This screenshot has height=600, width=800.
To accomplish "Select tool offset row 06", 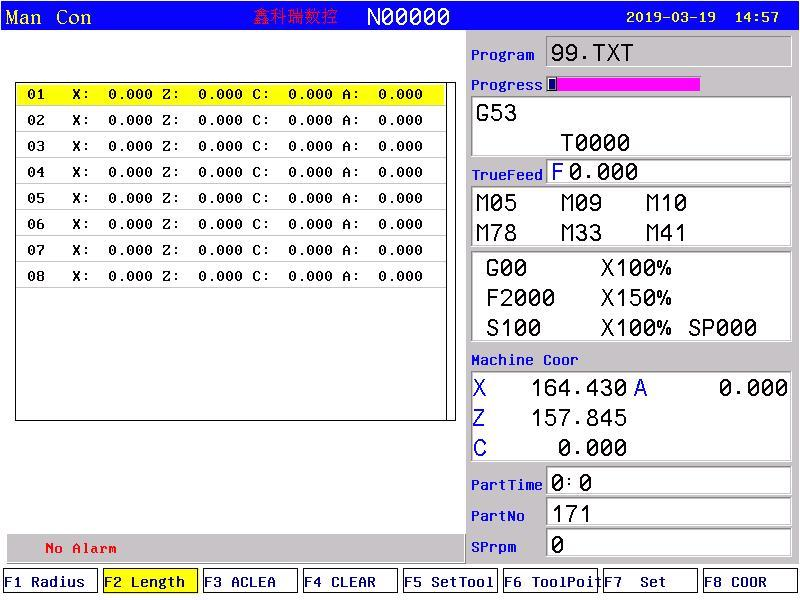I will tap(231, 224).
